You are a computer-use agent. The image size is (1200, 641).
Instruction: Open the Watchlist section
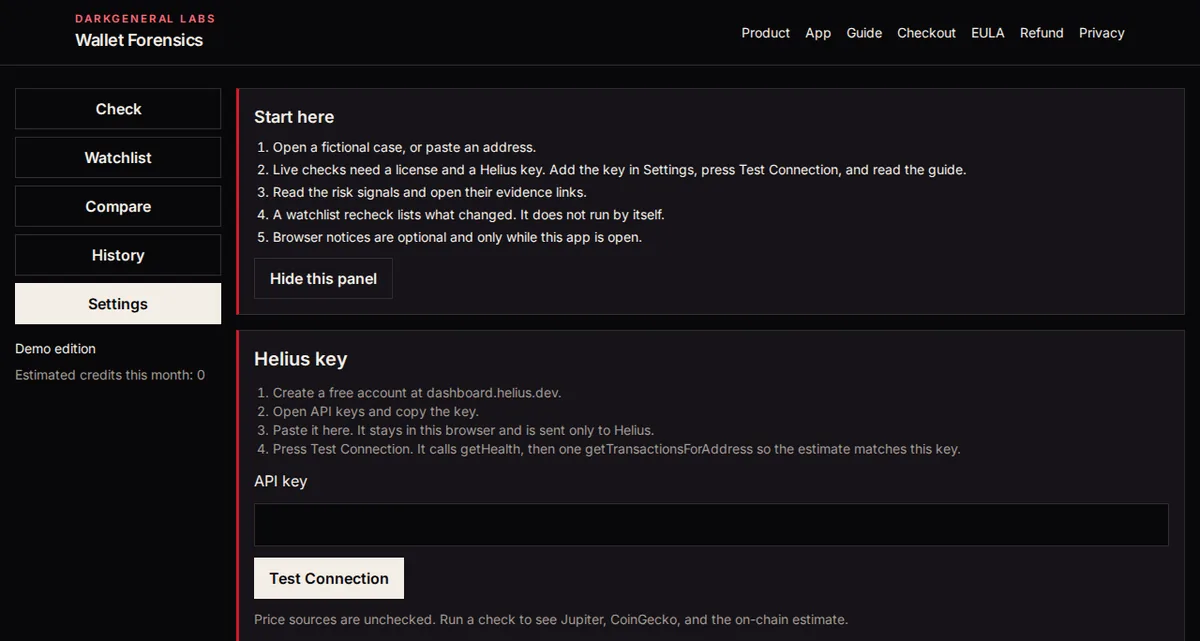pyautogui.click(x=118, y=158)
